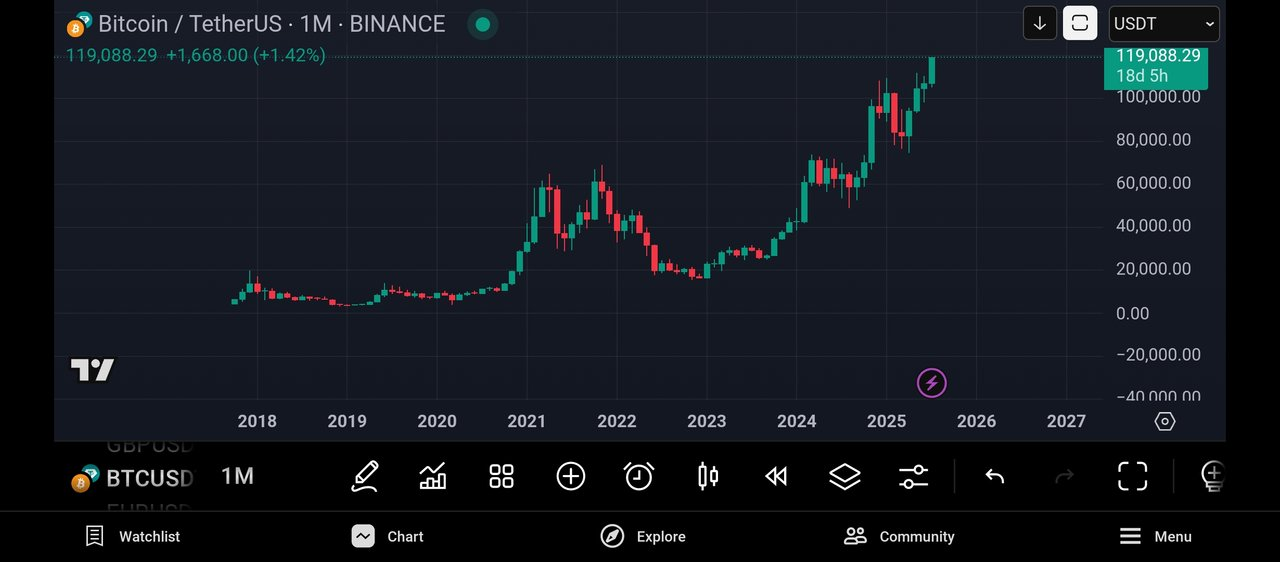Open the indicators chart icon

tap(433, 476)
